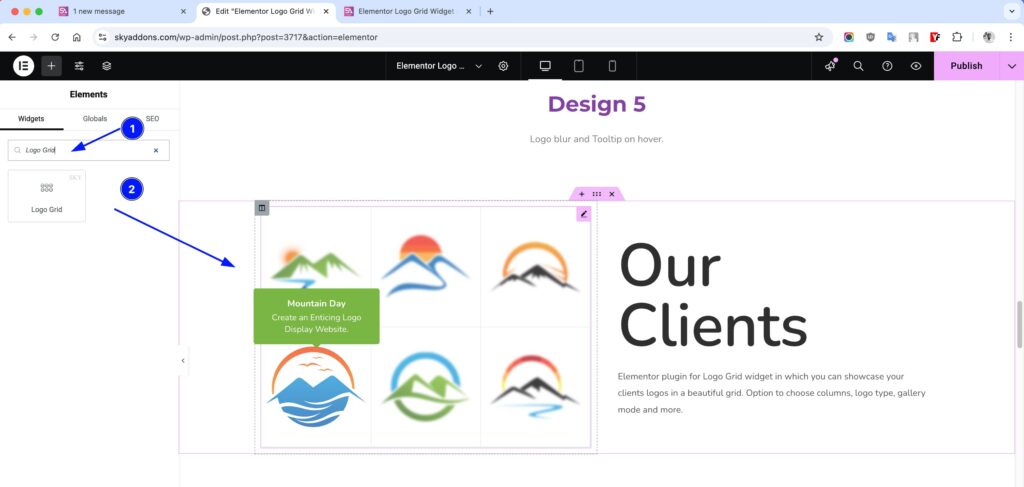Click the 'Logo blur and Tooltip' text
Viewport: 1024px width, 487px height.
pos(597,139)
